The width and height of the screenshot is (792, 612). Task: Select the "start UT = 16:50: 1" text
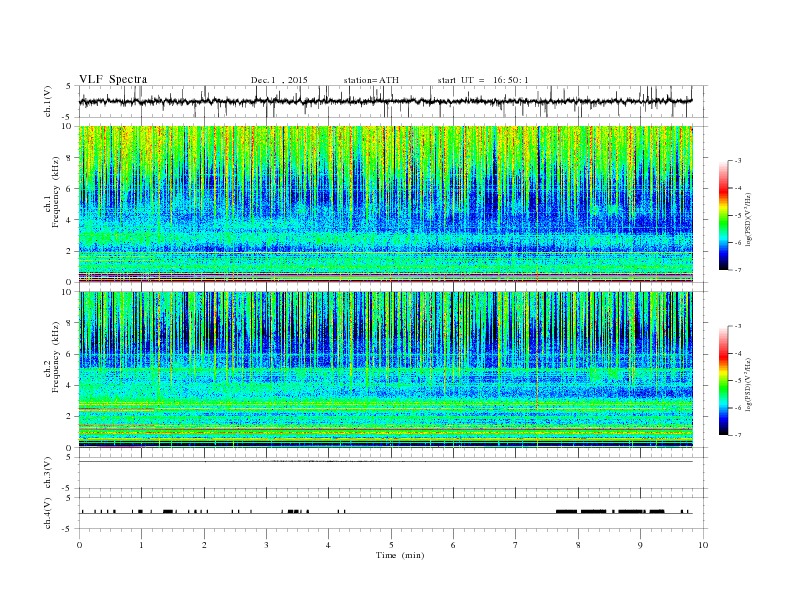coord(483,80)
